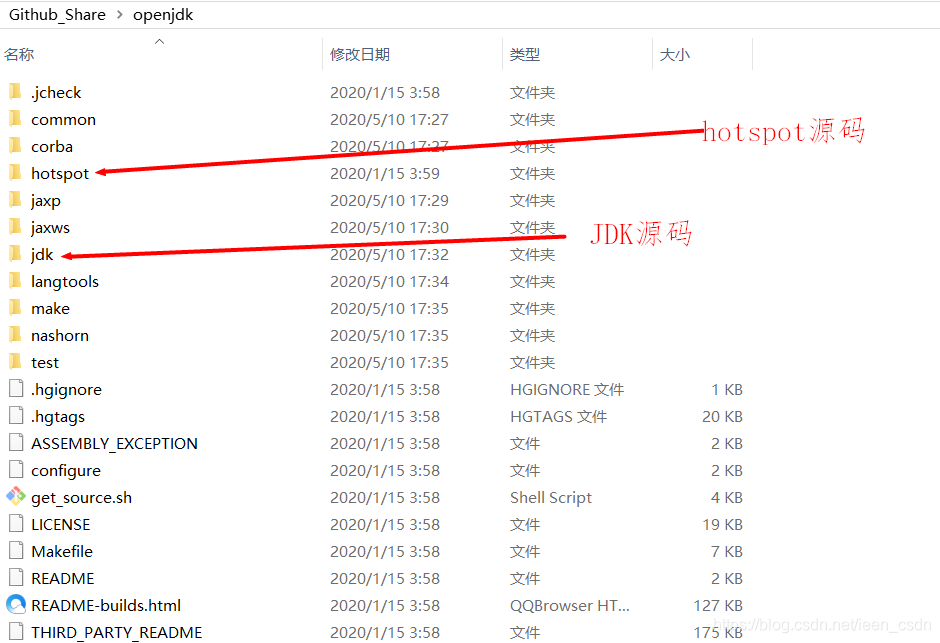The width and height of the screenshot is (940, 643).
Task: Click the get_source.sh shell script icon
Action: pos(16,496)
